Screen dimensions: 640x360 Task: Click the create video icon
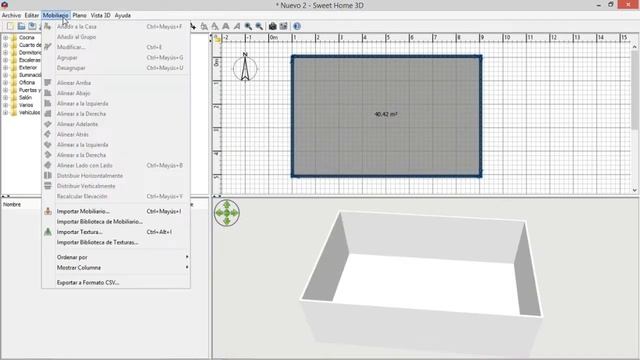point(283,26)
